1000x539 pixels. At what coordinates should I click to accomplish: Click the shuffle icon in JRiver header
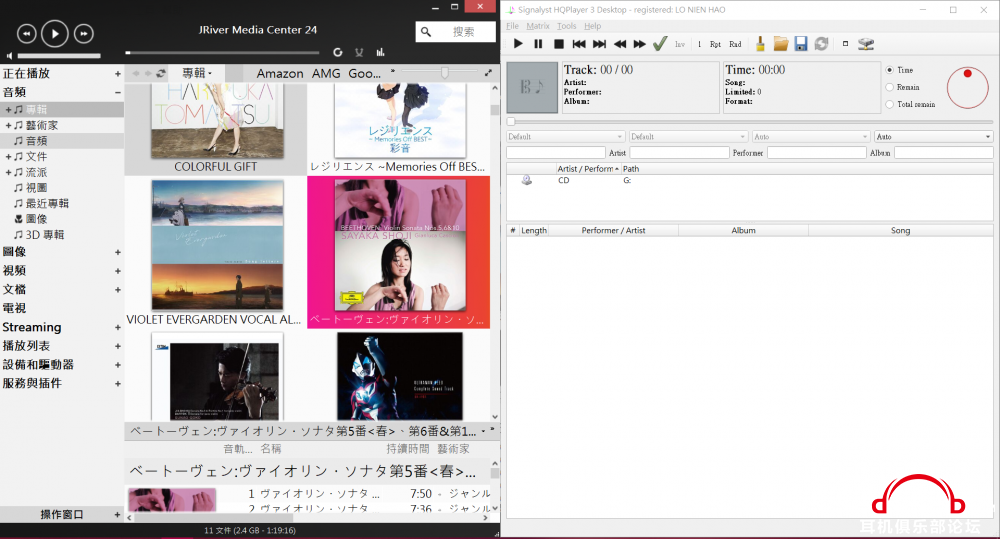click(x=359, y=52)
